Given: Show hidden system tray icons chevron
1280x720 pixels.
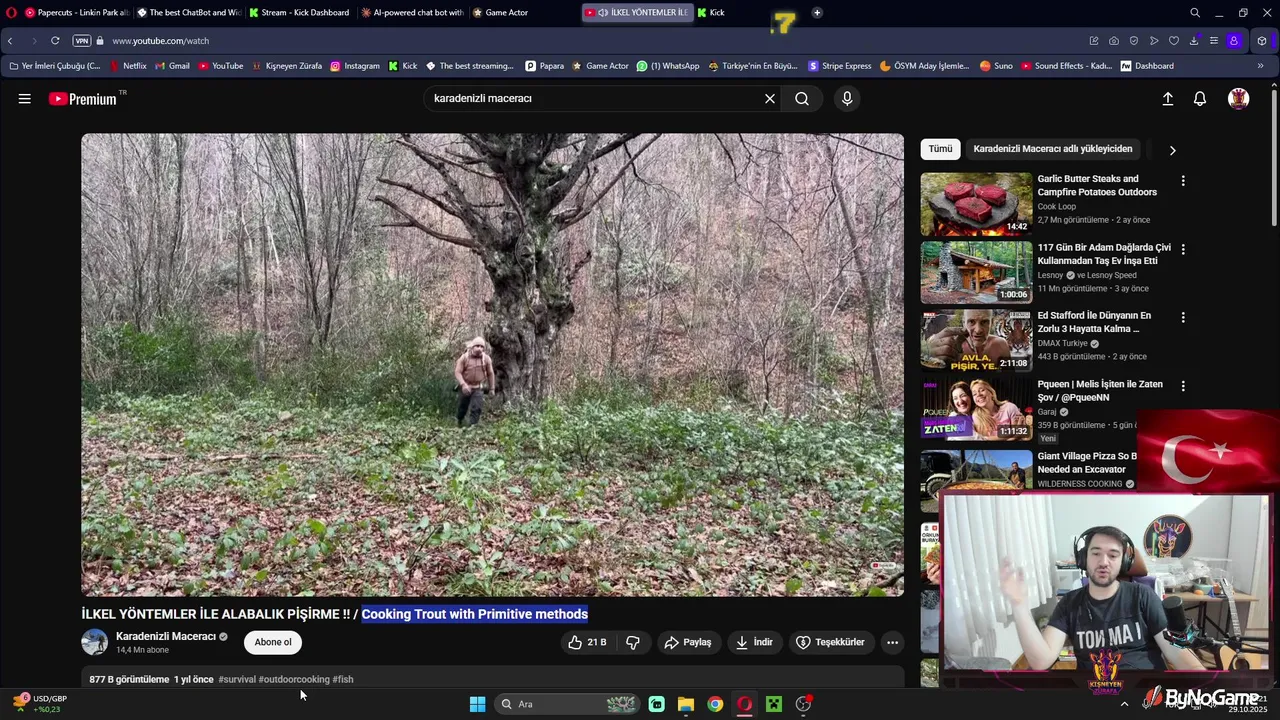Looking at the screenshot, I should click(1124, 704).
